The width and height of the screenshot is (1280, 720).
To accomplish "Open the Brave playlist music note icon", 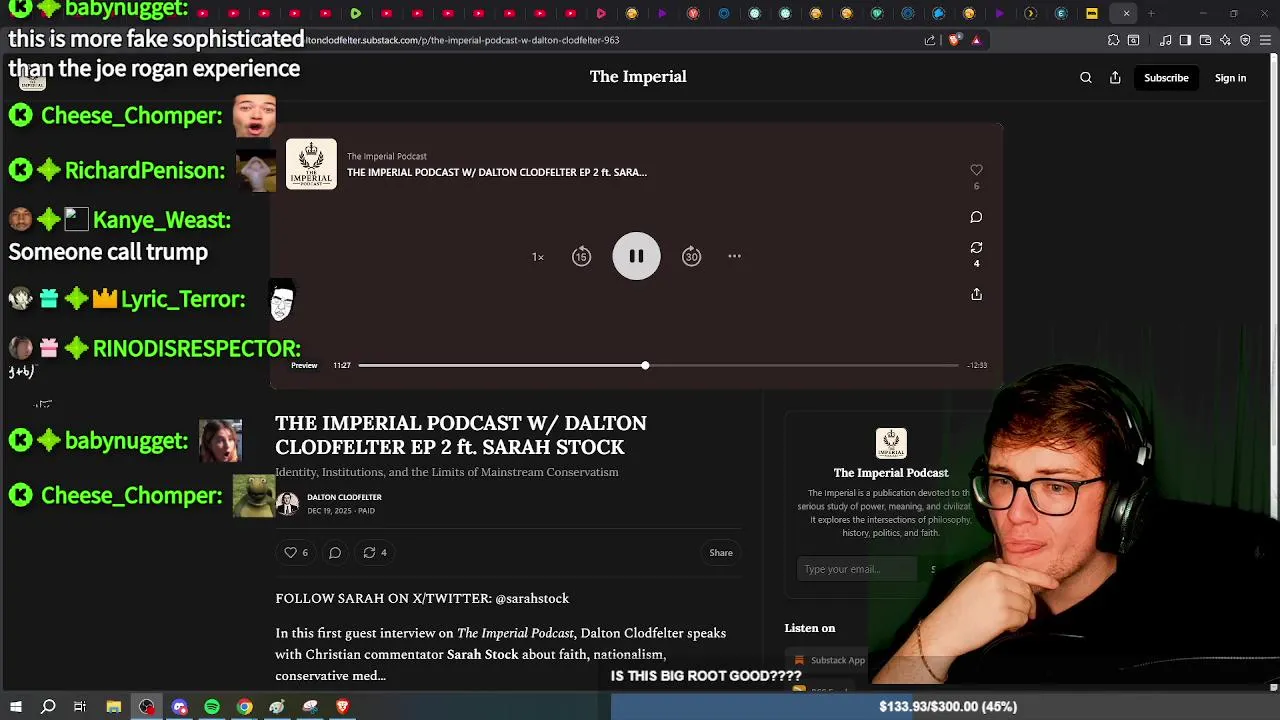I will (x=1166, y=40).
